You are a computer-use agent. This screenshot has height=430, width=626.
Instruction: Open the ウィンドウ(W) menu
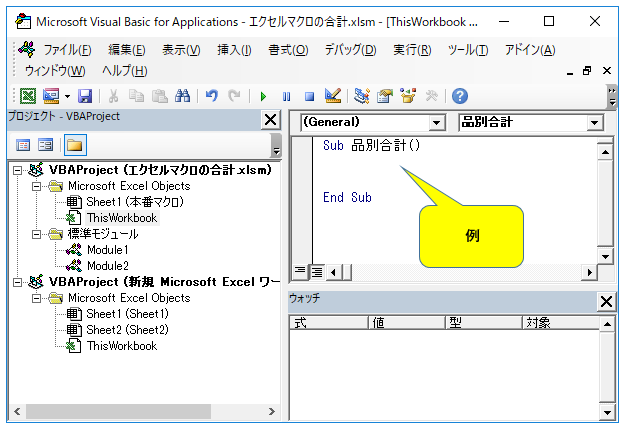(55, 71)
